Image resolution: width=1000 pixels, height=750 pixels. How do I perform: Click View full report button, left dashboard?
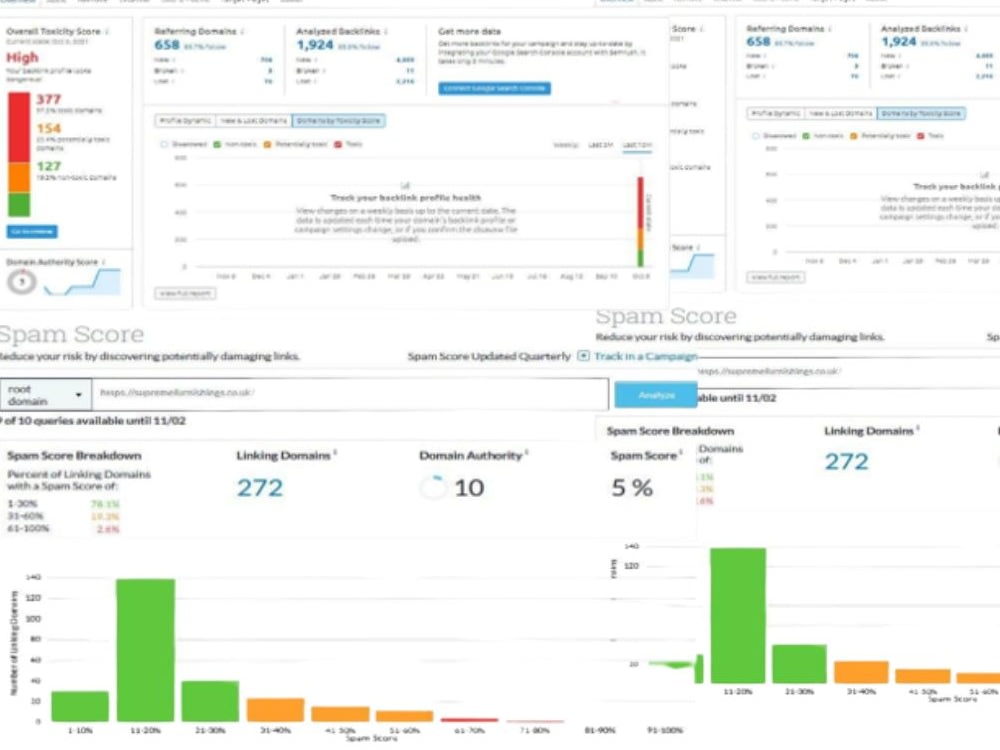click(186, 293)
